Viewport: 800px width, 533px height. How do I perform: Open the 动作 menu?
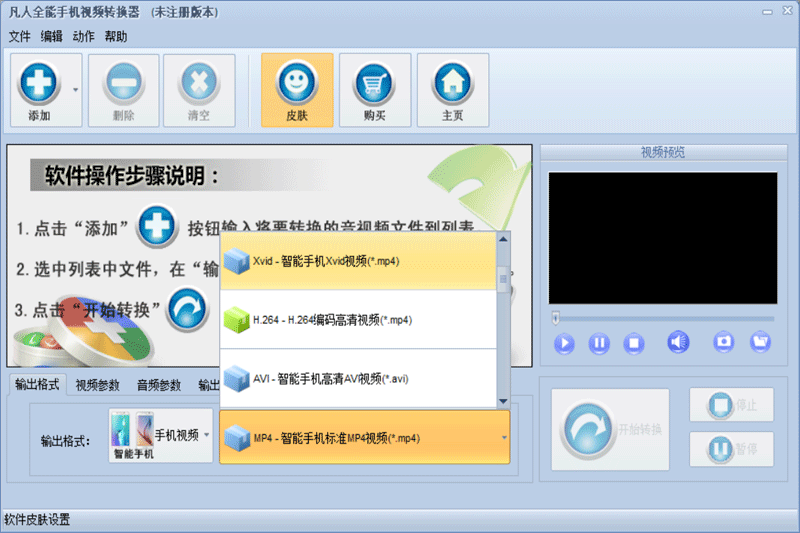coord(83,37)
